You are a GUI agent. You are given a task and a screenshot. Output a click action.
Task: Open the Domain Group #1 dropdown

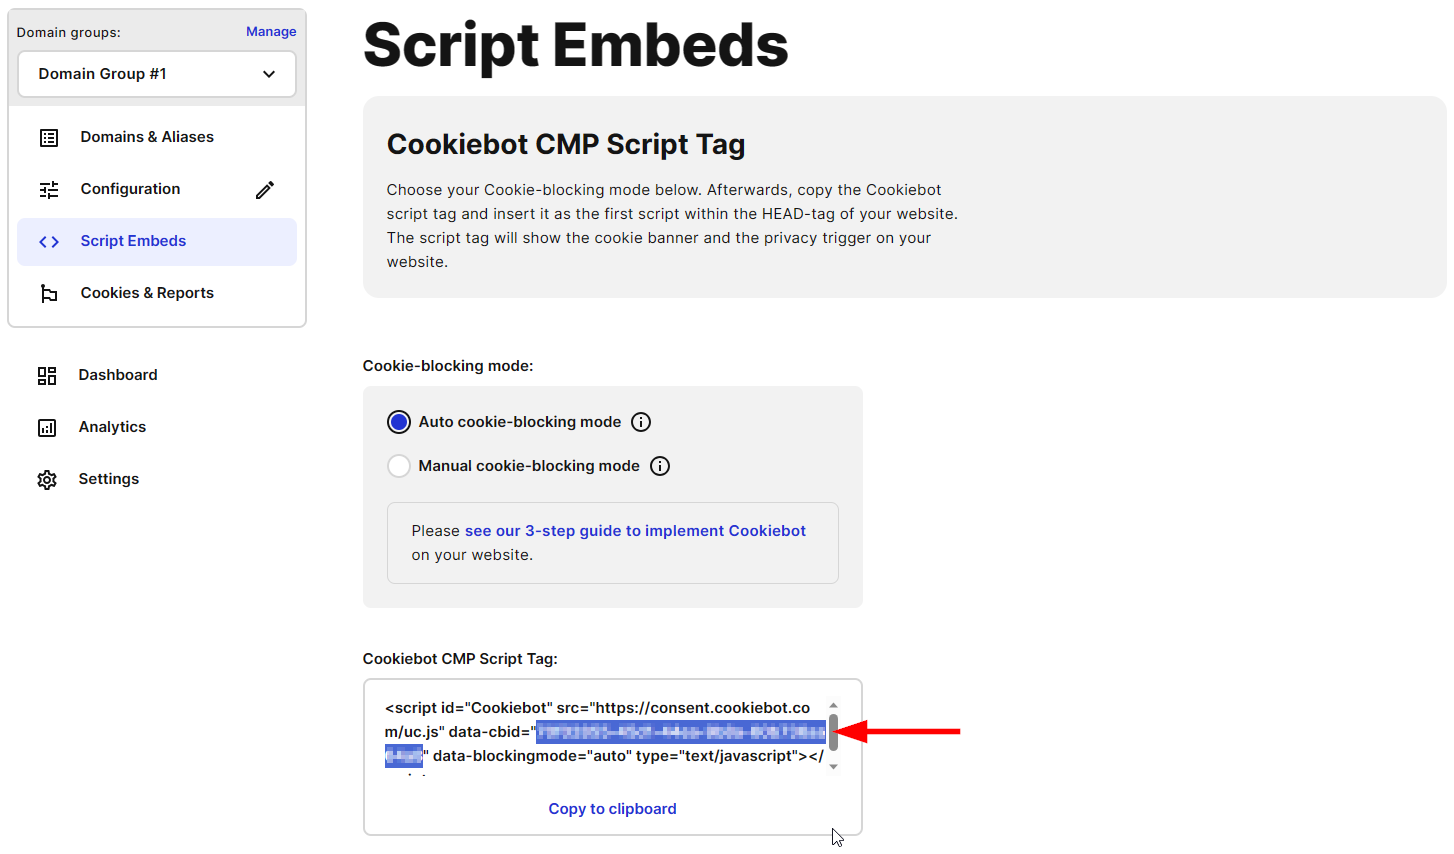tap(157, 74)
